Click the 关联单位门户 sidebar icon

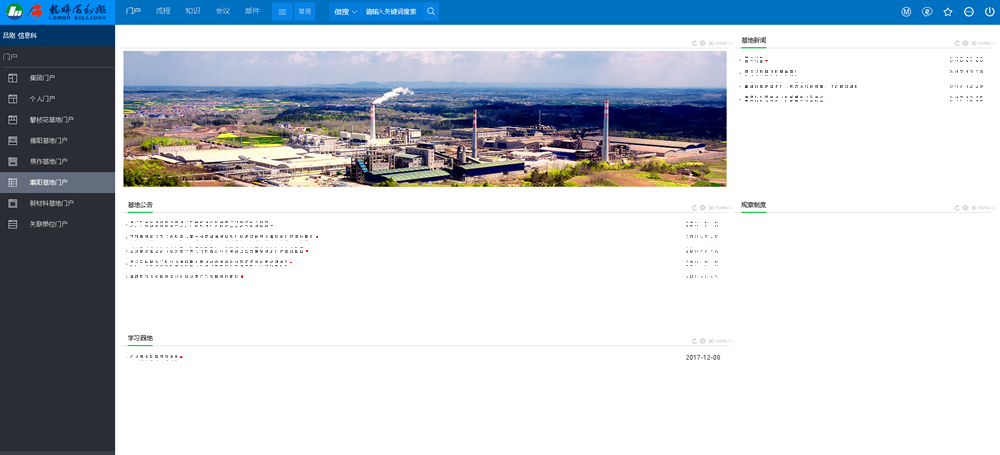click(x=12, y=225)
